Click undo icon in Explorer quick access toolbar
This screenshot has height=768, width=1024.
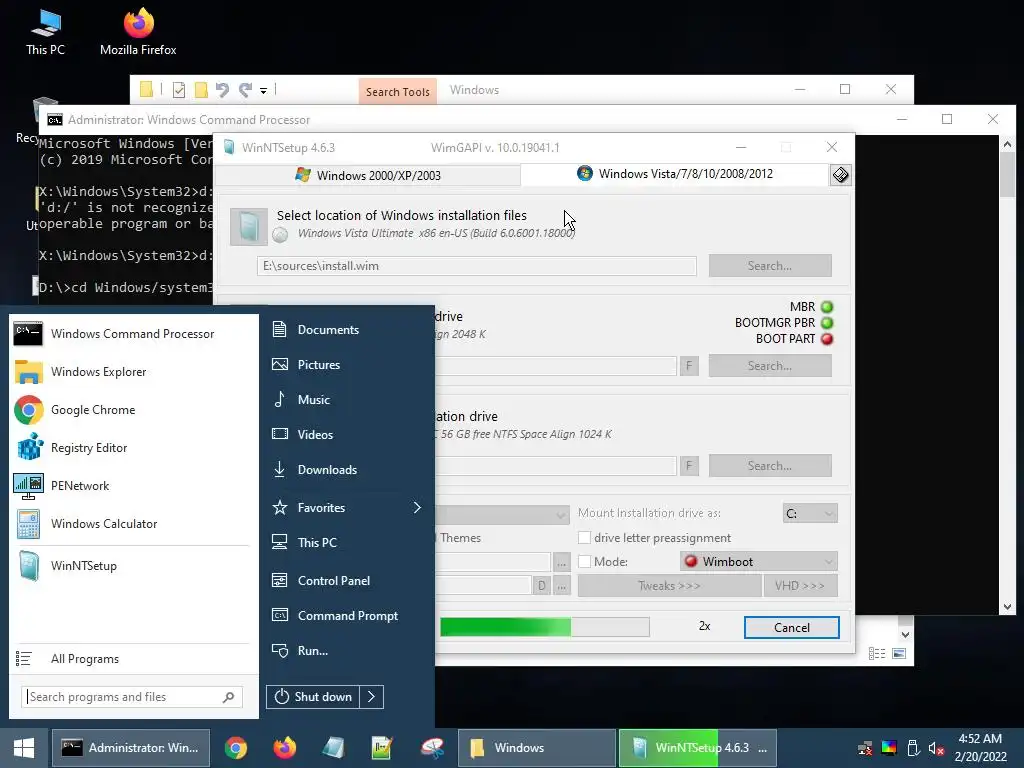[222, 89]
